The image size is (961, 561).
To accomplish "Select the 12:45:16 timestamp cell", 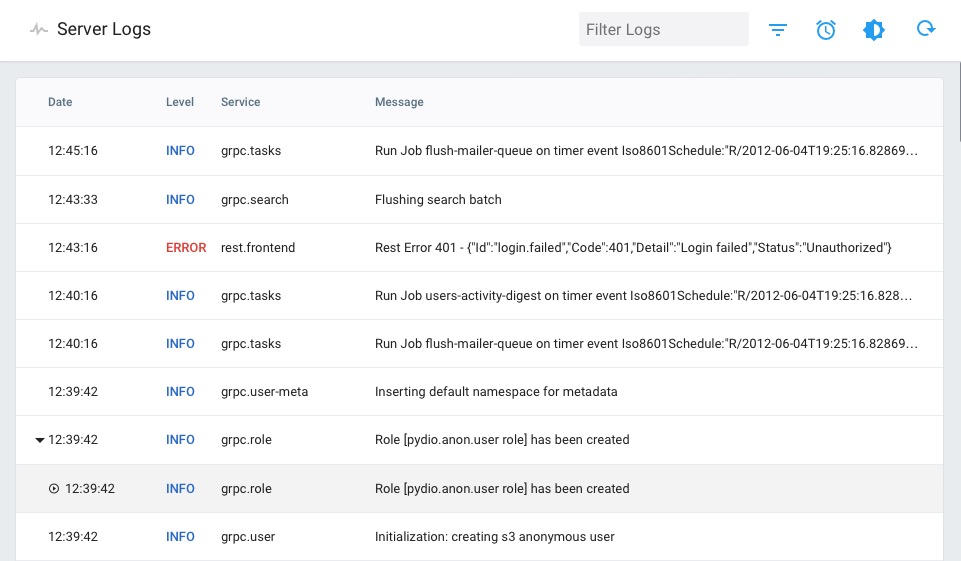I will 73,151.
